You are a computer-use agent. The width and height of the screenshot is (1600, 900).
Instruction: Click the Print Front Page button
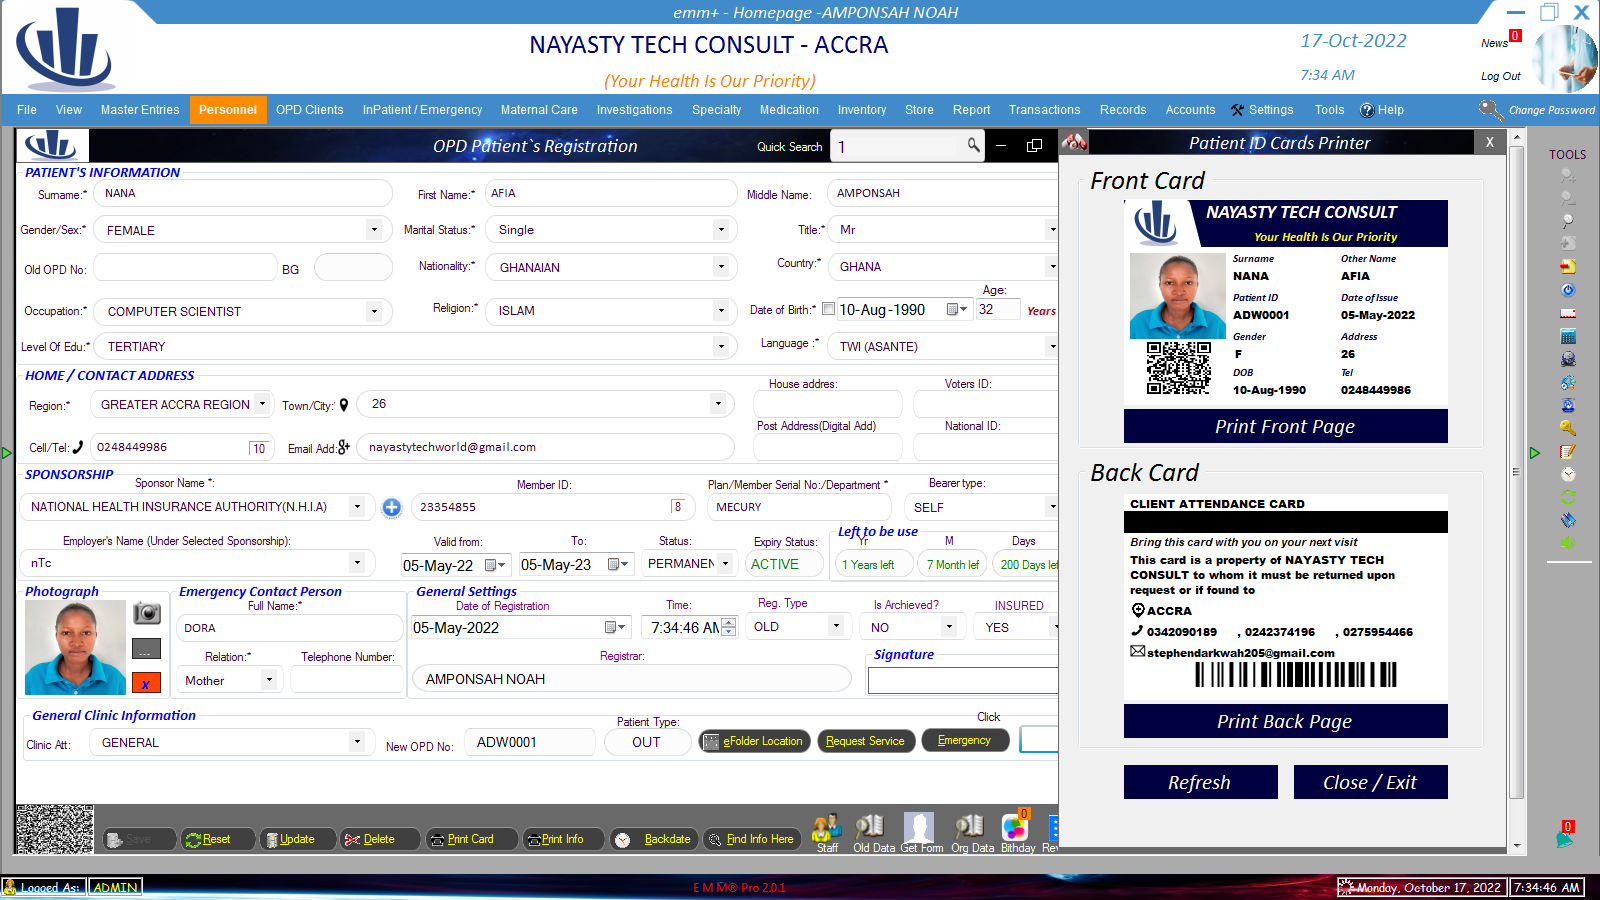click(1285, 426)
